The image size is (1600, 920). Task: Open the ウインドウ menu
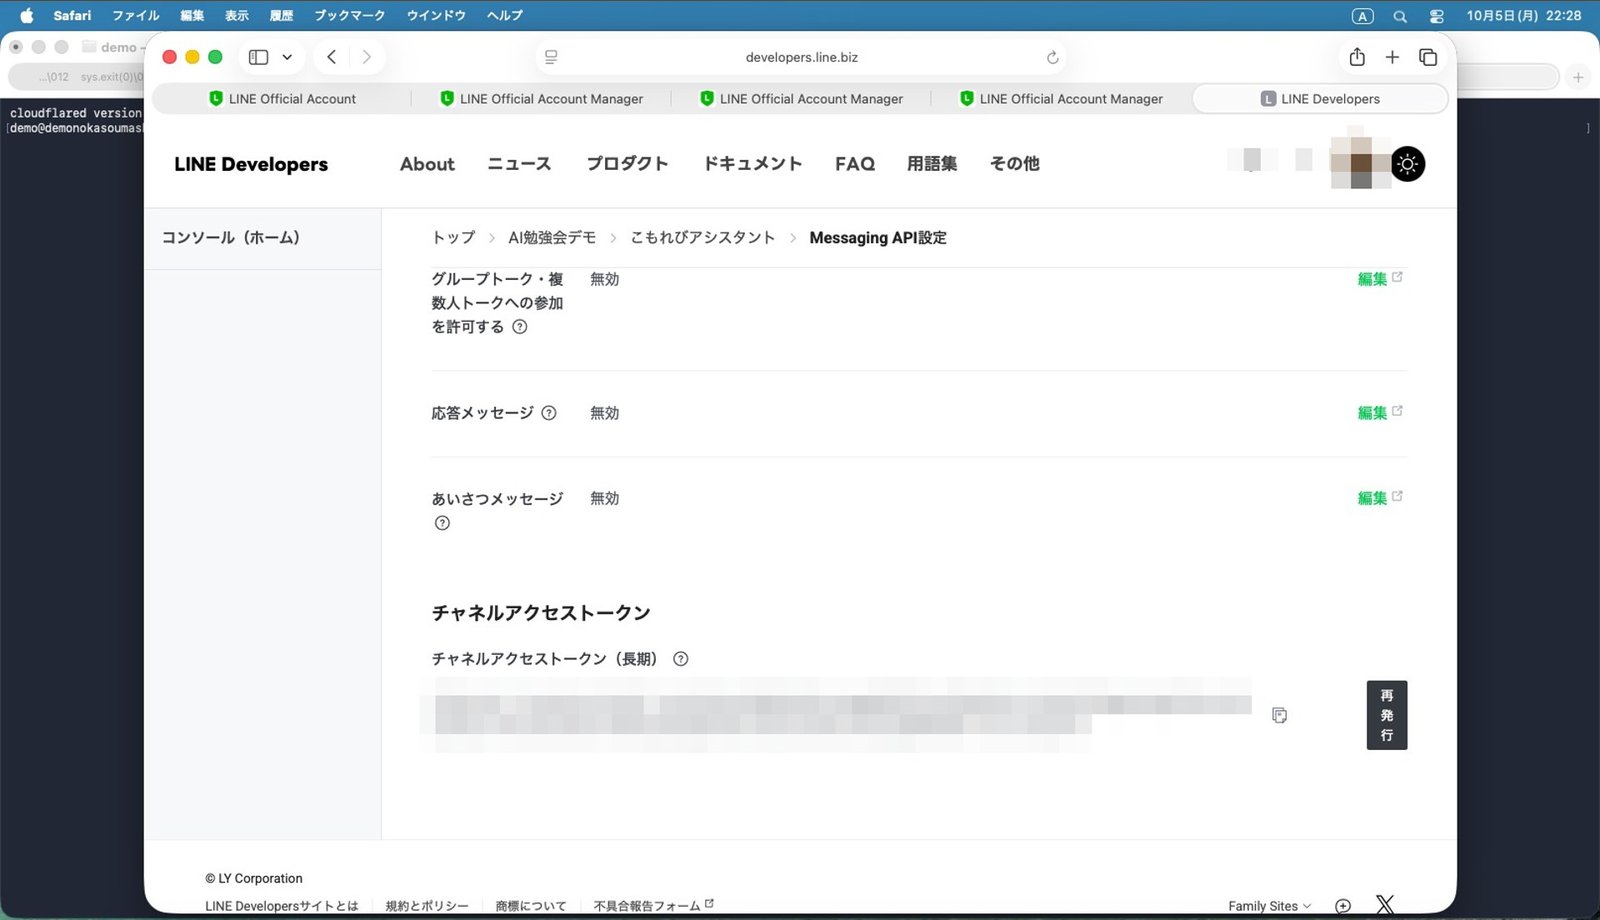point(436,15)
